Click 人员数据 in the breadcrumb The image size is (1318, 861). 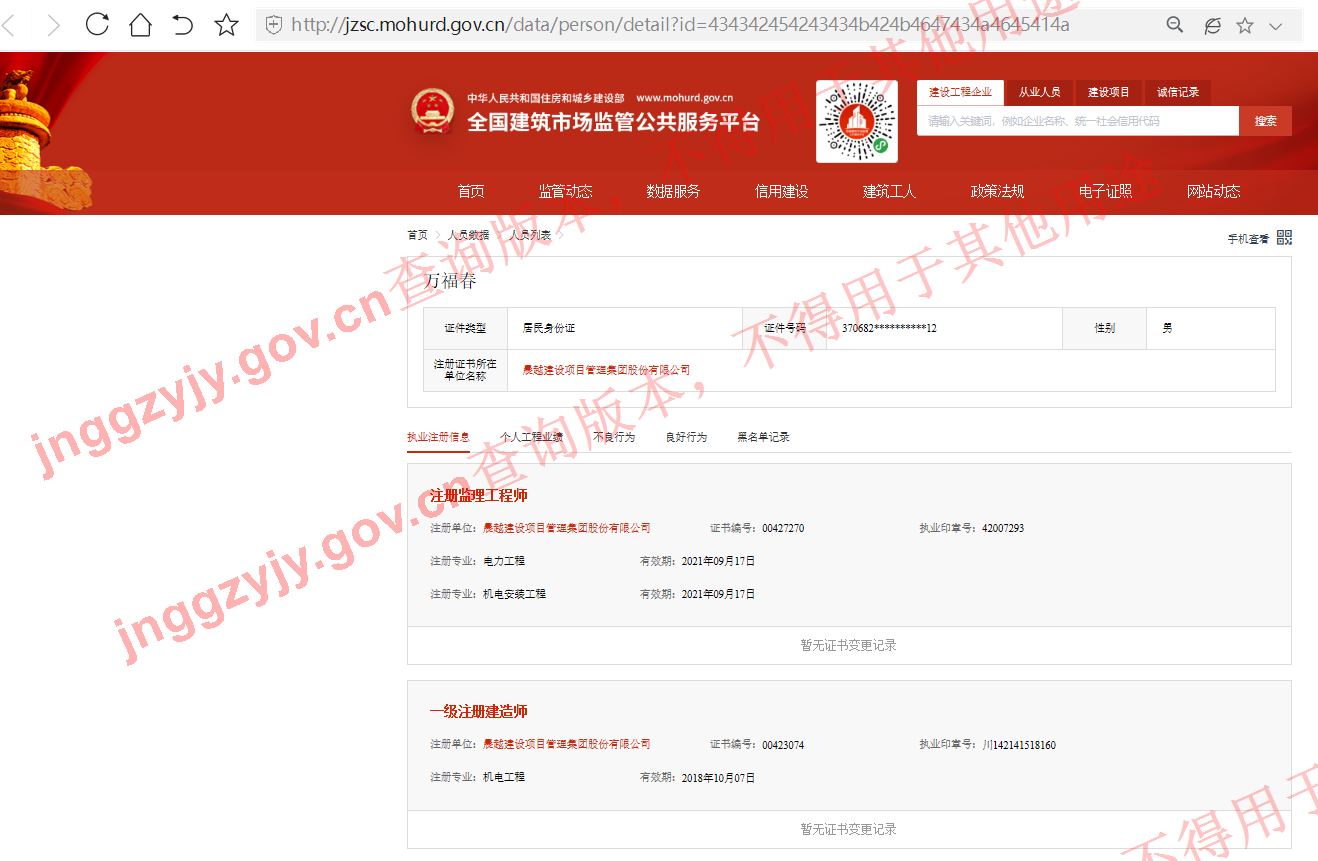click(x=468, y=235)
